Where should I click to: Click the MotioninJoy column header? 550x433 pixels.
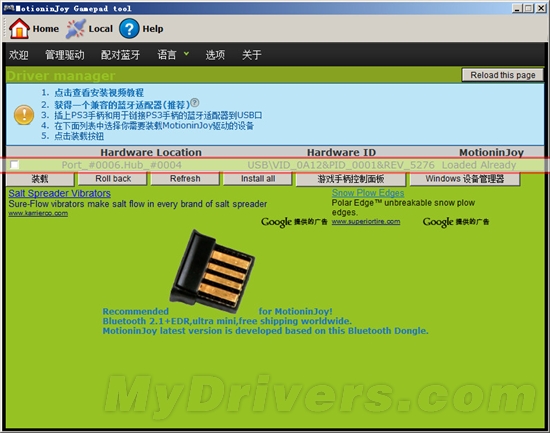click(x=491, y=152)
